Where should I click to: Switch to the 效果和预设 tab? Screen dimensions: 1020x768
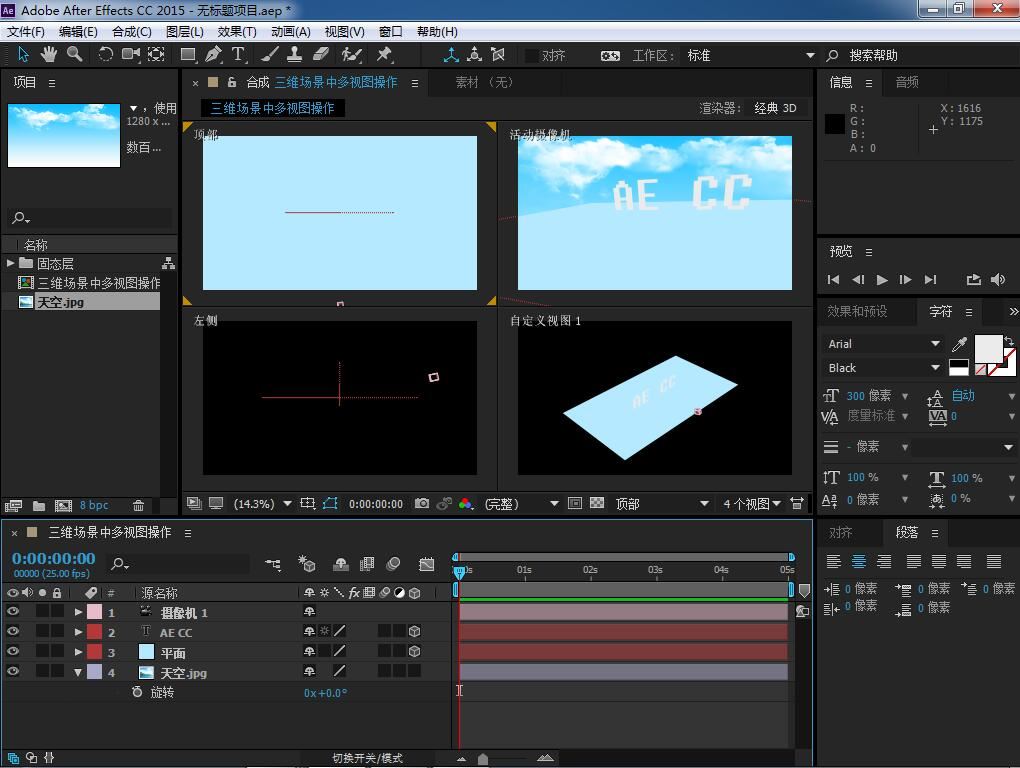pos(857,311)
